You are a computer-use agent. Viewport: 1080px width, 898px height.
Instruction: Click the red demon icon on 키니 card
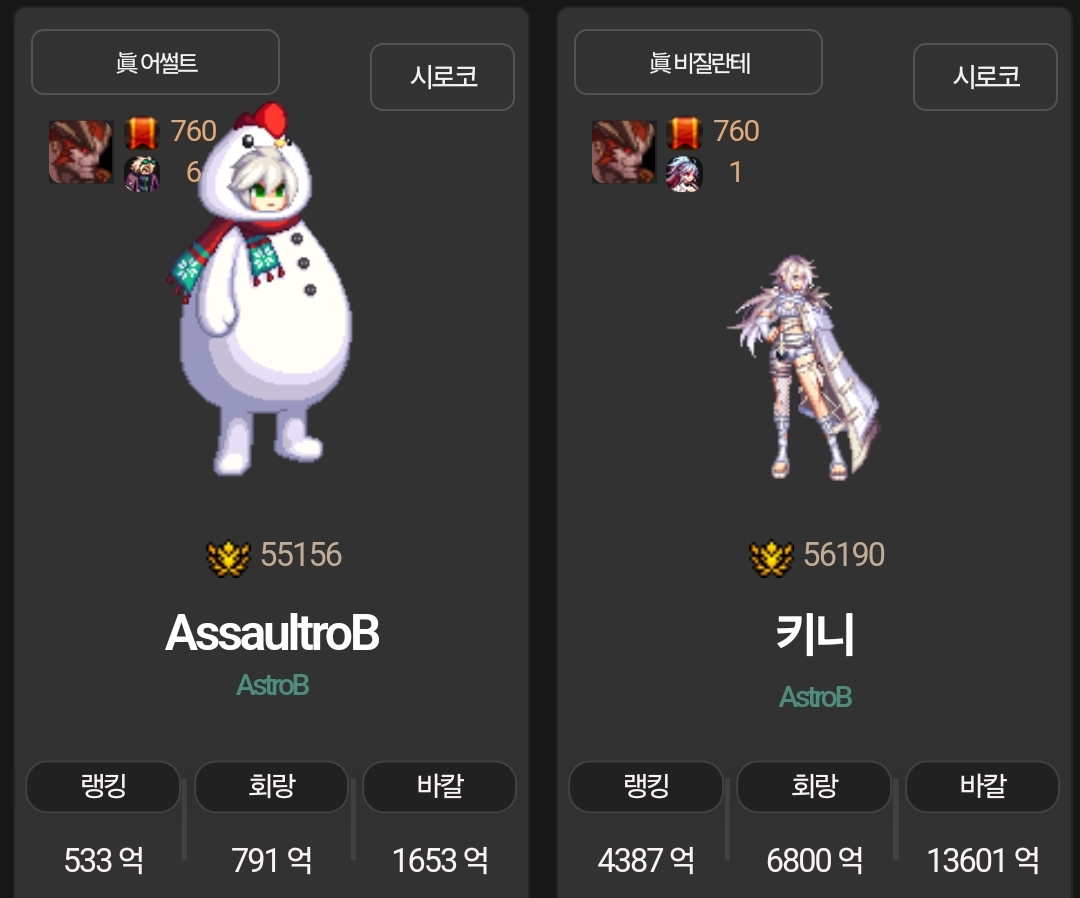(624, 152)
